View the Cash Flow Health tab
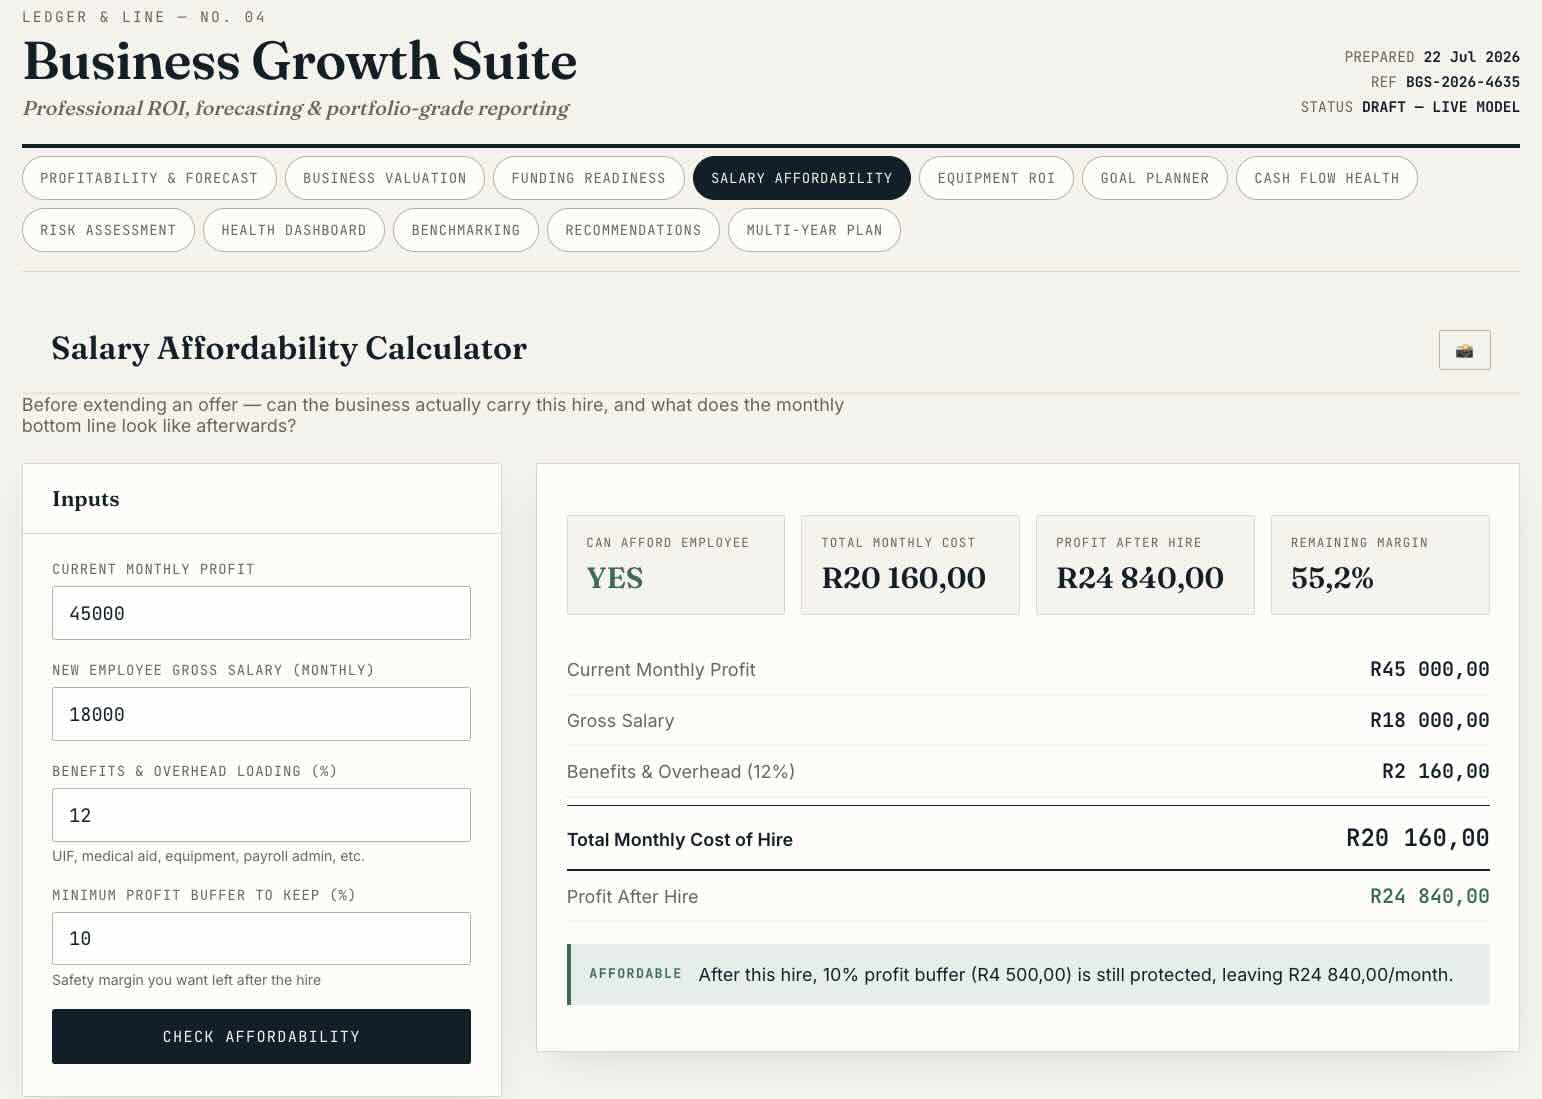Viewport: 1542px width, 1099px height. (1327, 178)
